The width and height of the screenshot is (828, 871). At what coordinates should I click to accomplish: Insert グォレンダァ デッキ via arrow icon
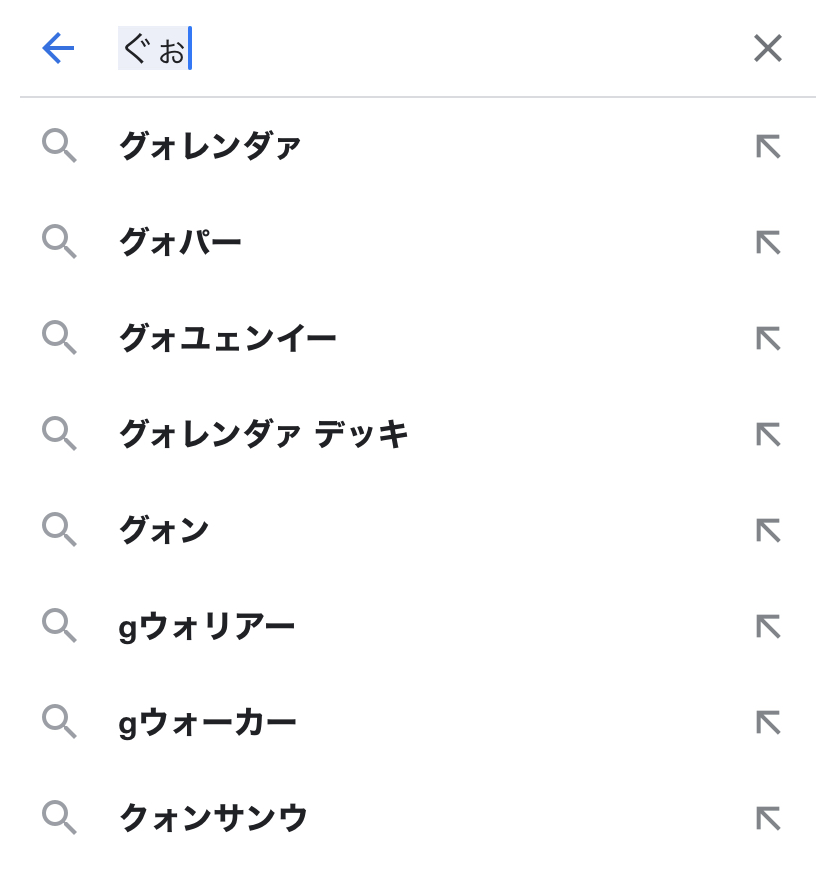(x=767, y=435)
